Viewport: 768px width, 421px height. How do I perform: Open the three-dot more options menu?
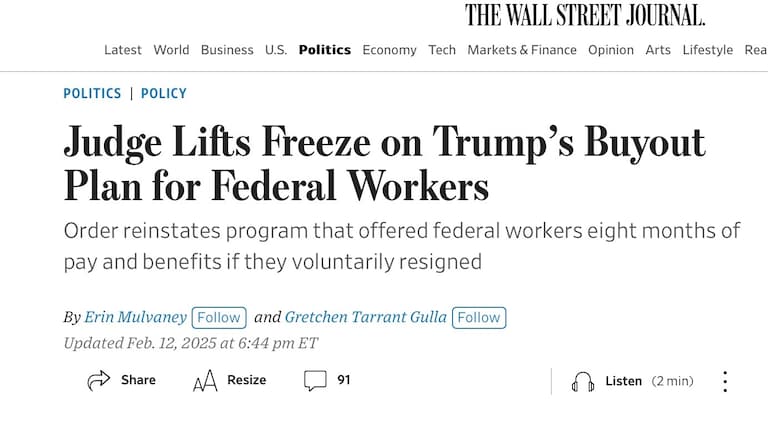tap(725, 381)
